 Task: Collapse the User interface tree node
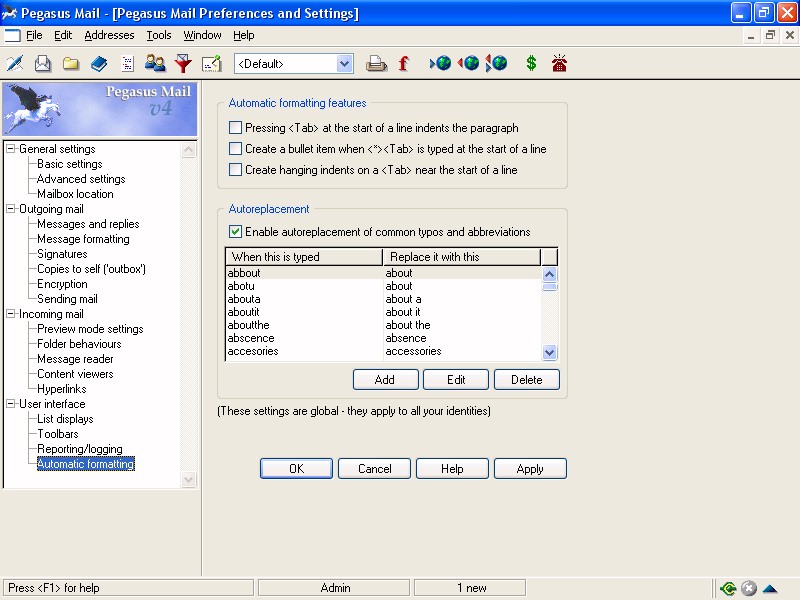[11, 404]
